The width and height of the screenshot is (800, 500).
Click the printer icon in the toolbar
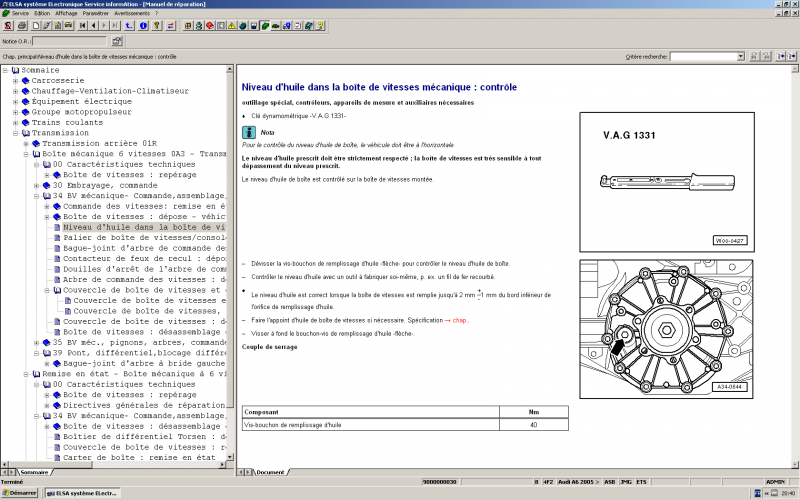(21, 25)
